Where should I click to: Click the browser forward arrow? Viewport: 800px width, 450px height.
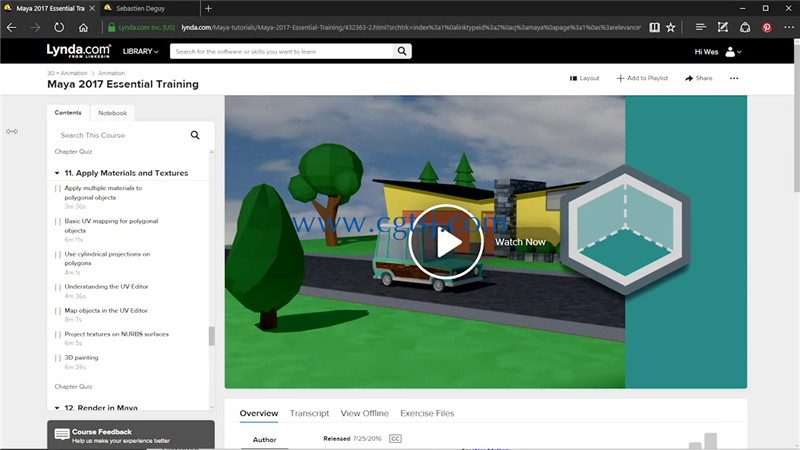35,28
